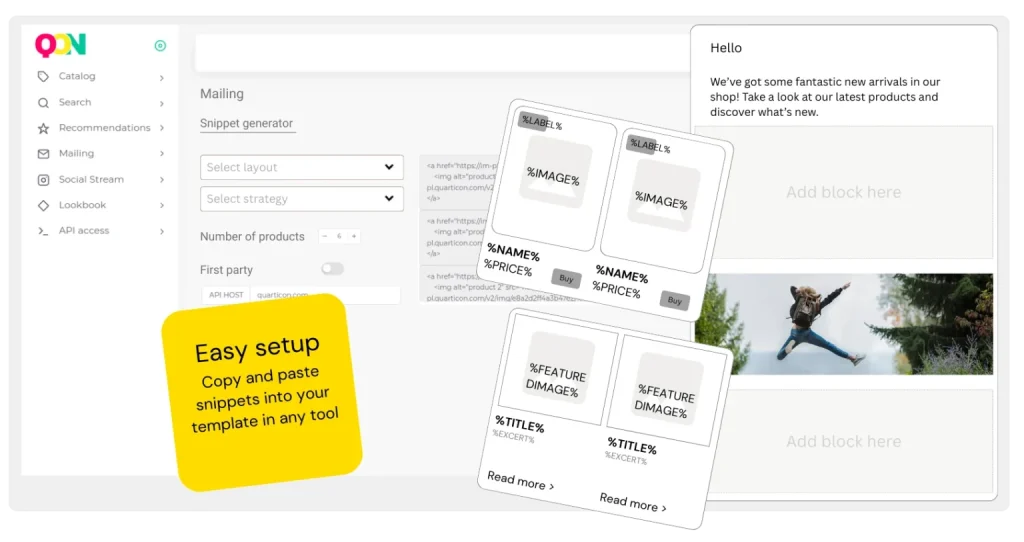Viewport: 1024px width, 542px height.
Task: Open the Select strategy dropdown
Action: [302, 199]
